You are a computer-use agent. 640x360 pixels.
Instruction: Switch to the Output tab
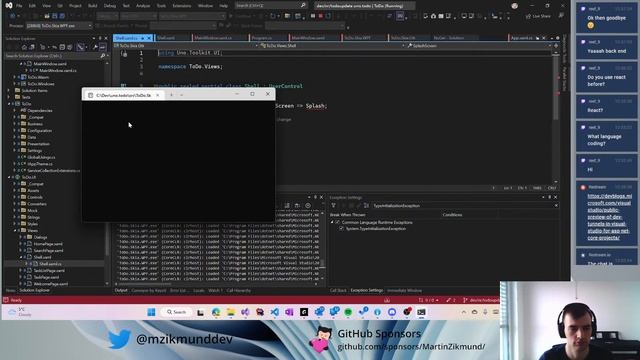(121, 291)
